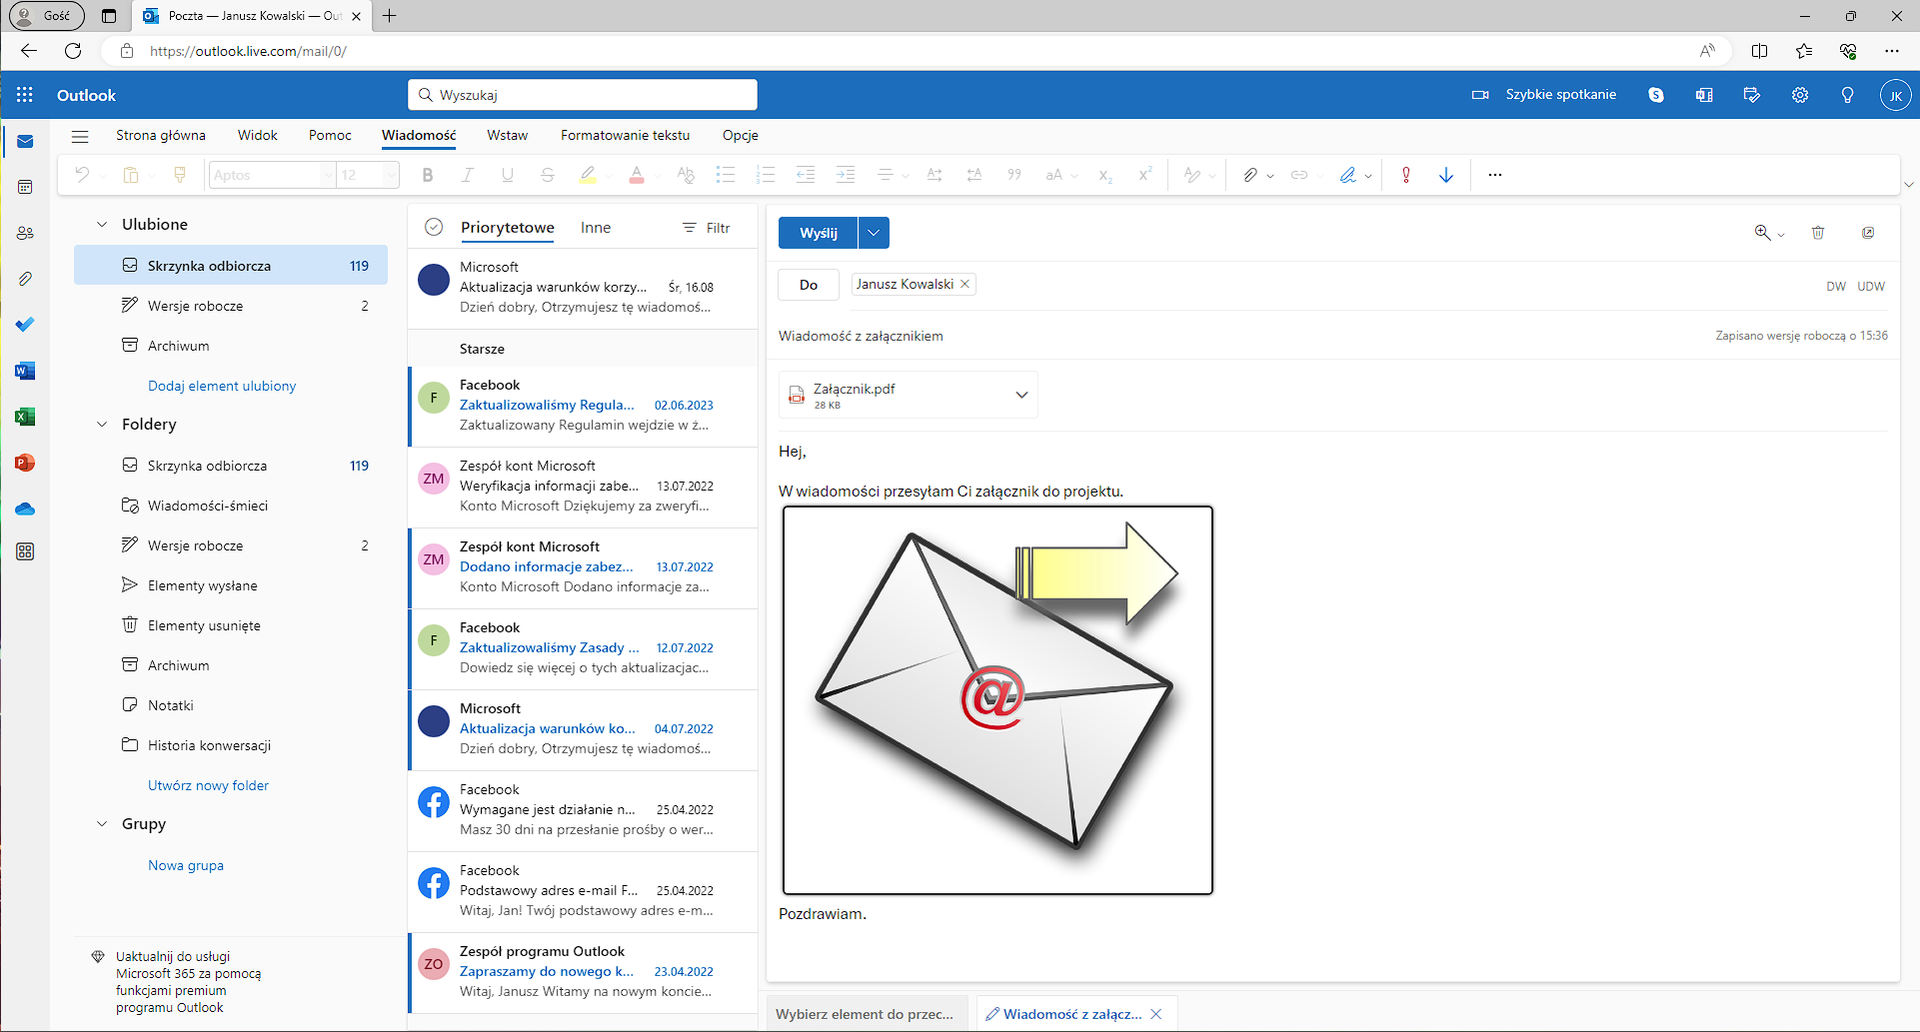The image size is (1920, 1032).
Task: Open Send options dropdown arrow
Action: pyautogui.click(x=873, y=233)
